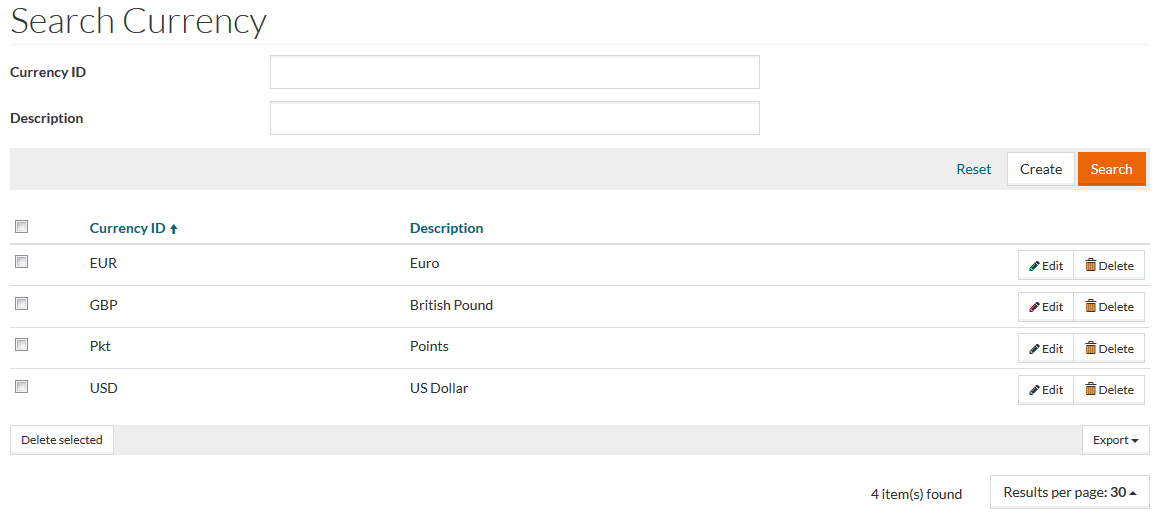Click the Create button

pyautogui.click(x=1040, y=169)
